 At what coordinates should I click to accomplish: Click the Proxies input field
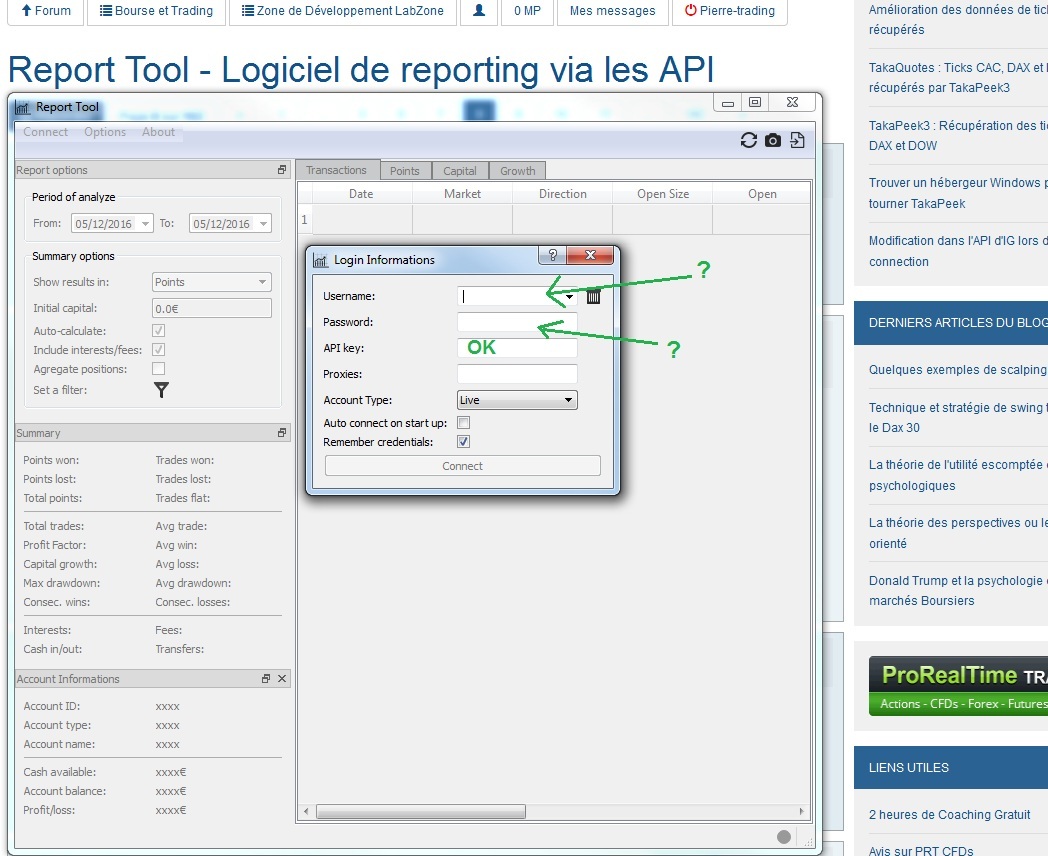[517, 374]
